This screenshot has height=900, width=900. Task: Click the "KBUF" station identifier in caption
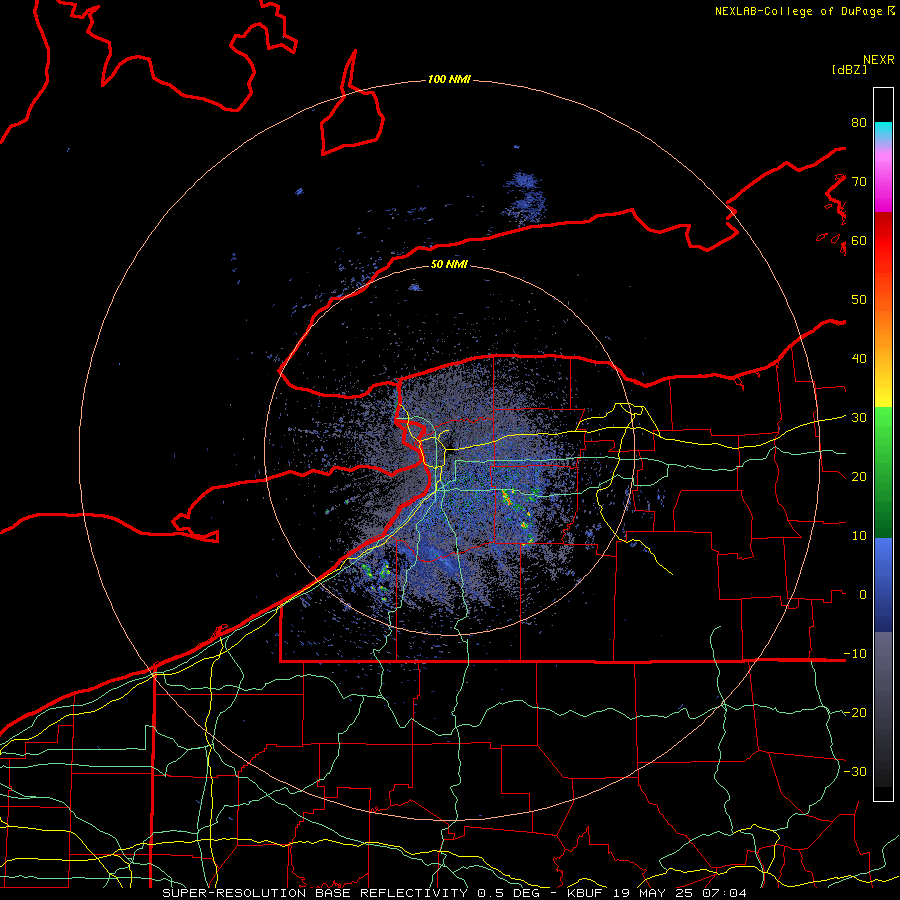coord(587,893)
